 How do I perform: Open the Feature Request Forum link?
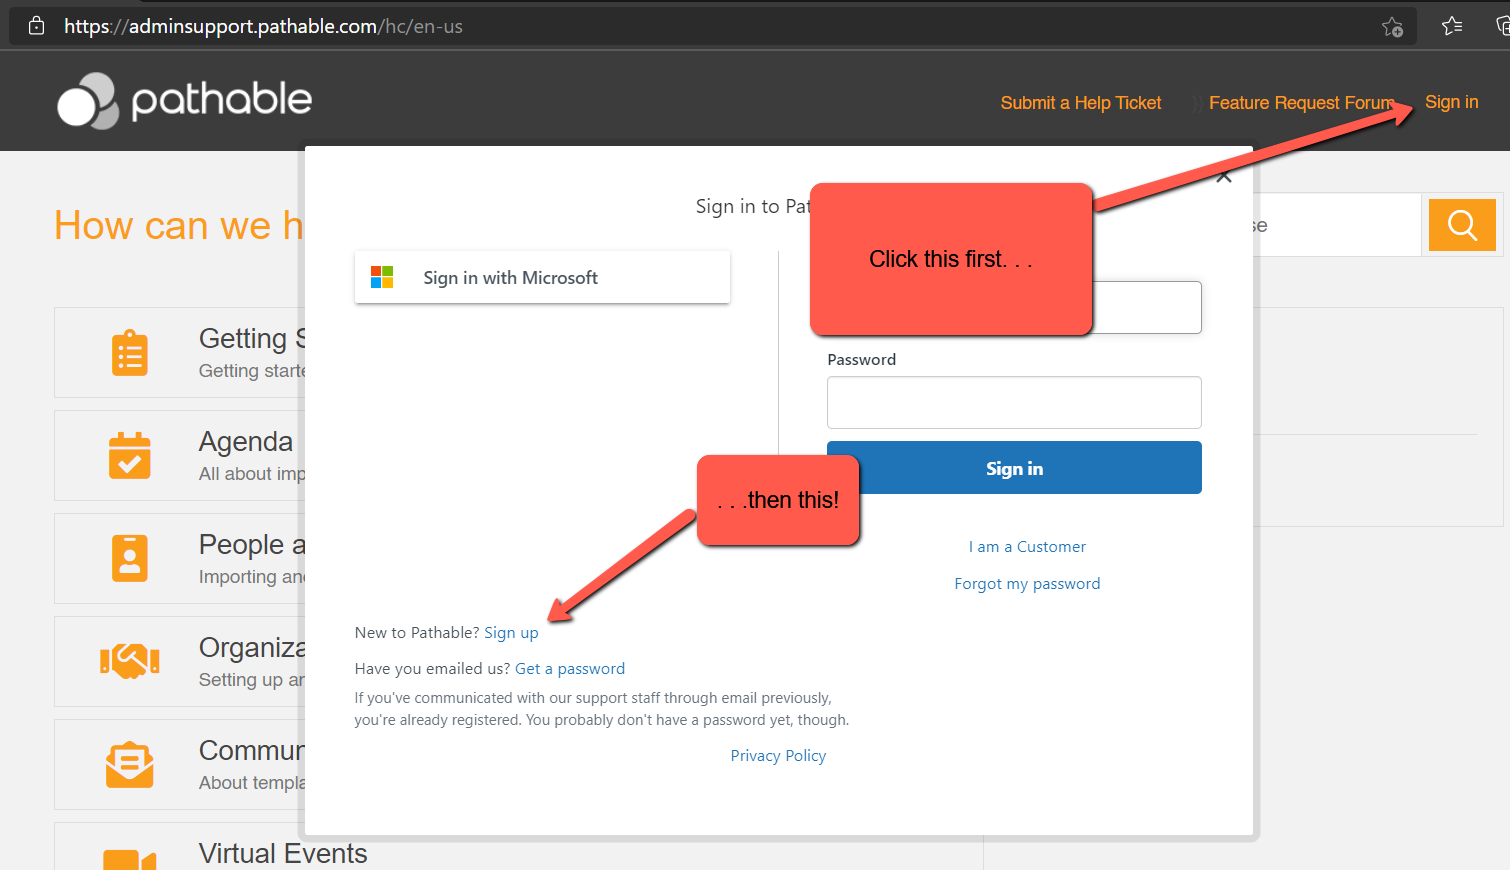[x=1301, y=103]
